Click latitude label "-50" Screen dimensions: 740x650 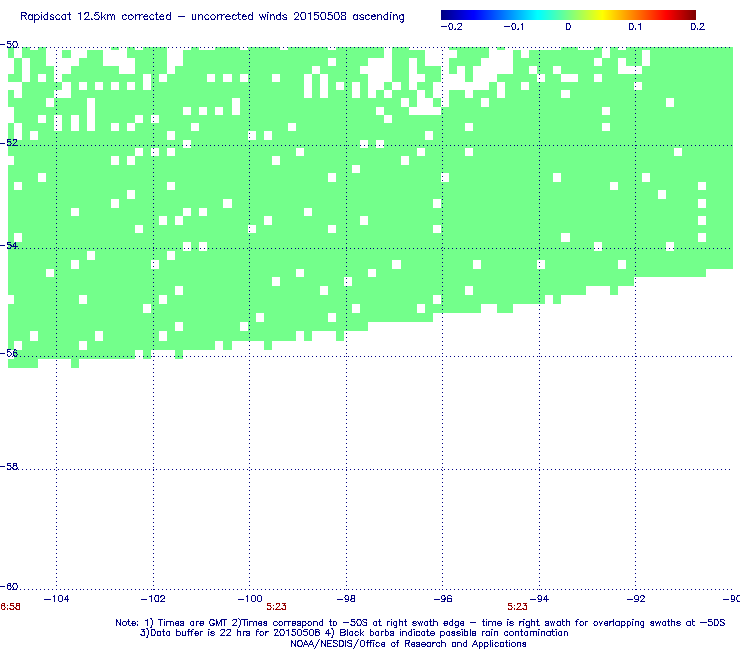coord(9,45)
